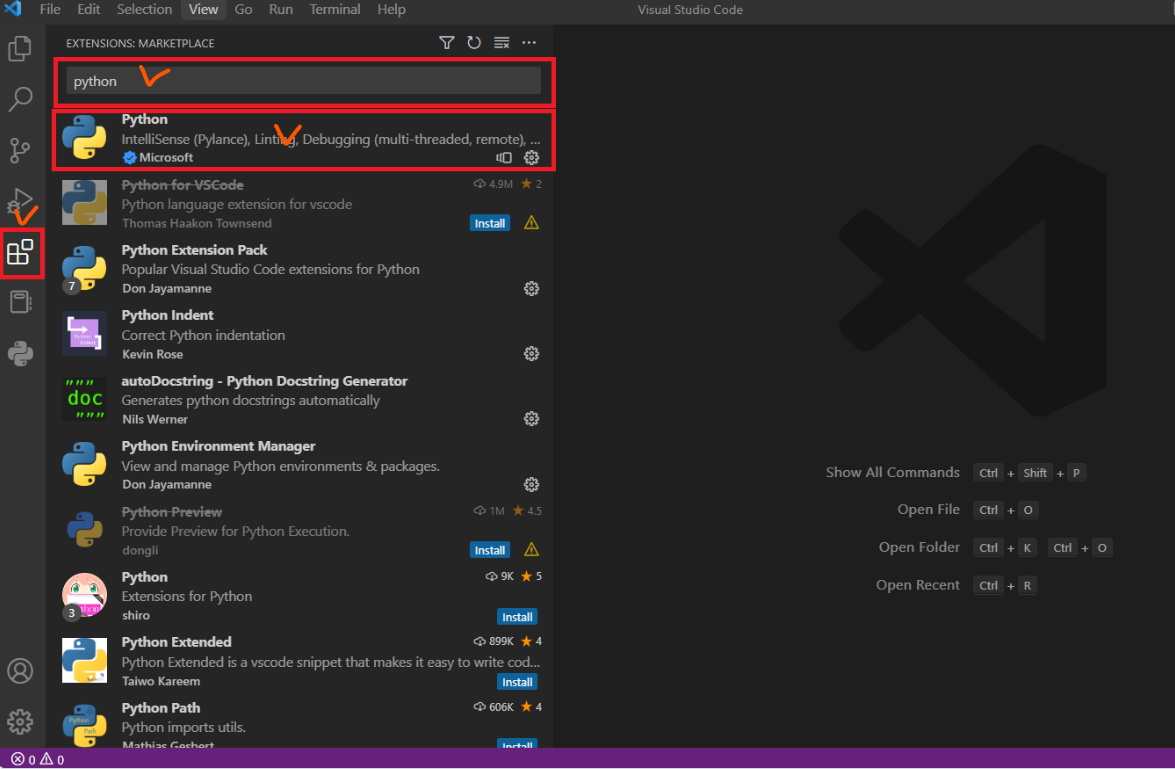
Task: Open the Help menu
Action: (391, 10)
